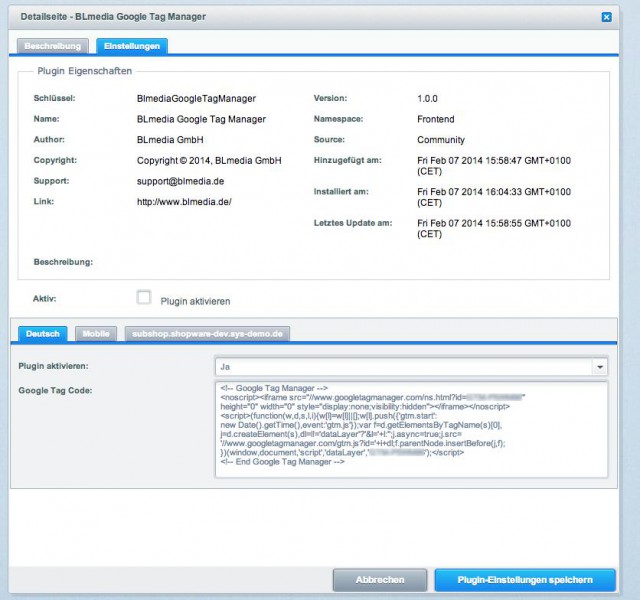Close the BLmedia Google Tag Manager detail window
640x600 pixels.
pos(607,17)
